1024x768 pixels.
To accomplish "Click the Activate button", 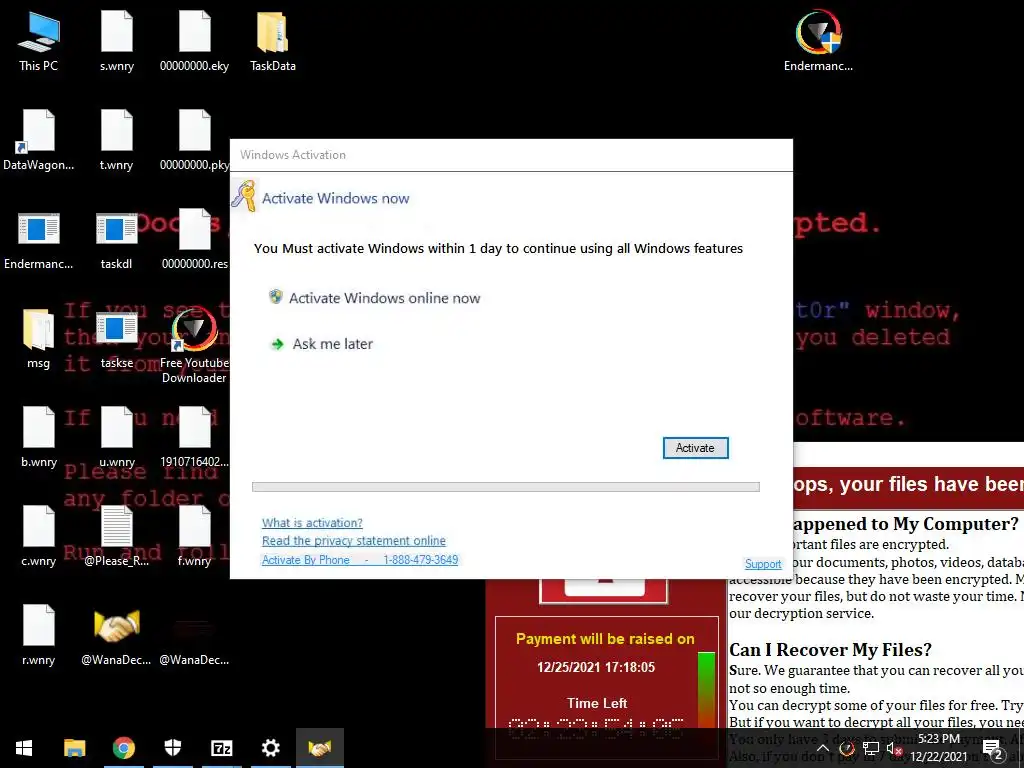I will (696, 448).
